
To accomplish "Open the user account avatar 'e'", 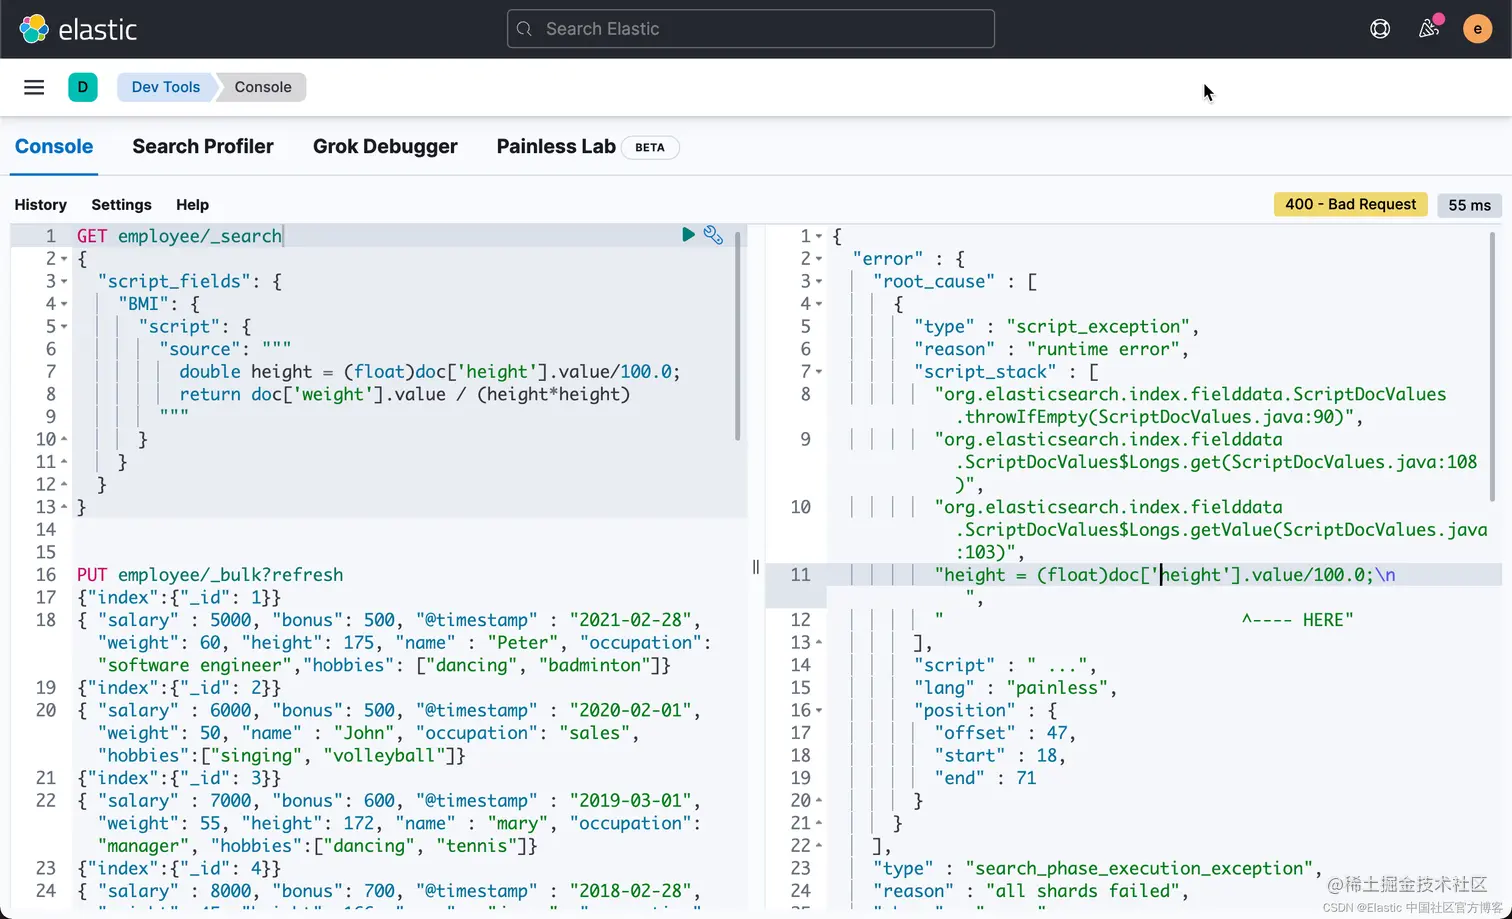I will pyautogui.click(x=1477, y=29).
